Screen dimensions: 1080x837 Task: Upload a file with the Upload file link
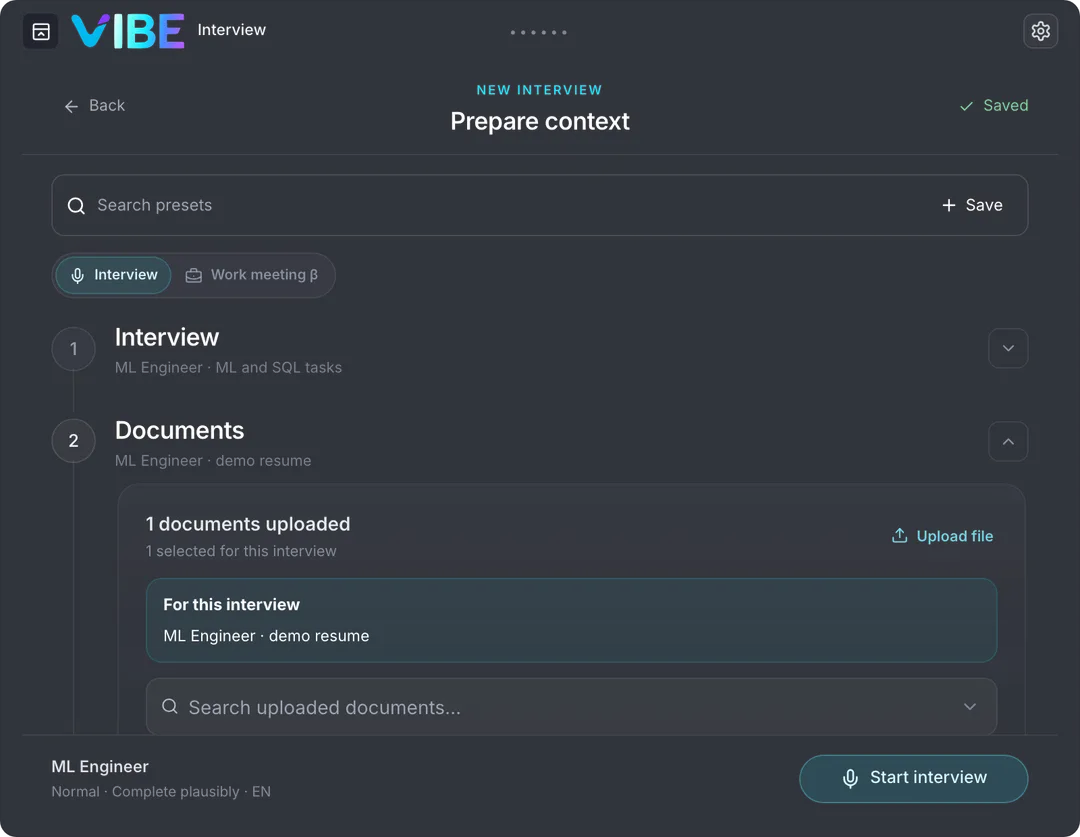pos(942,536)
